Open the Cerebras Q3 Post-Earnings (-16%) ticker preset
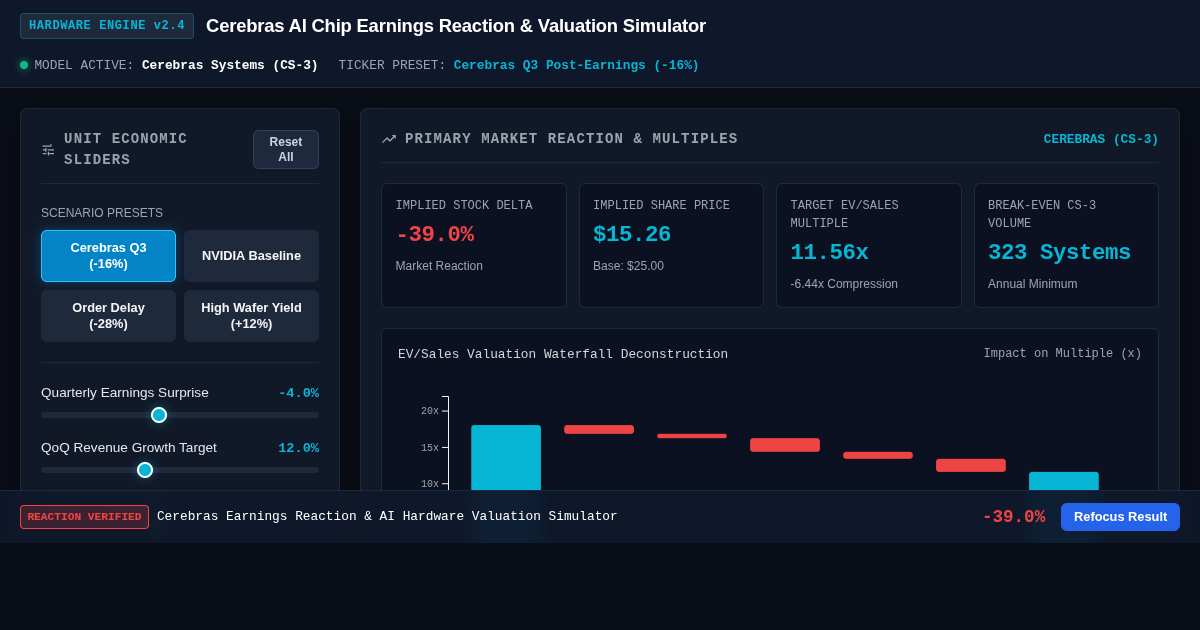 [576, 65]
